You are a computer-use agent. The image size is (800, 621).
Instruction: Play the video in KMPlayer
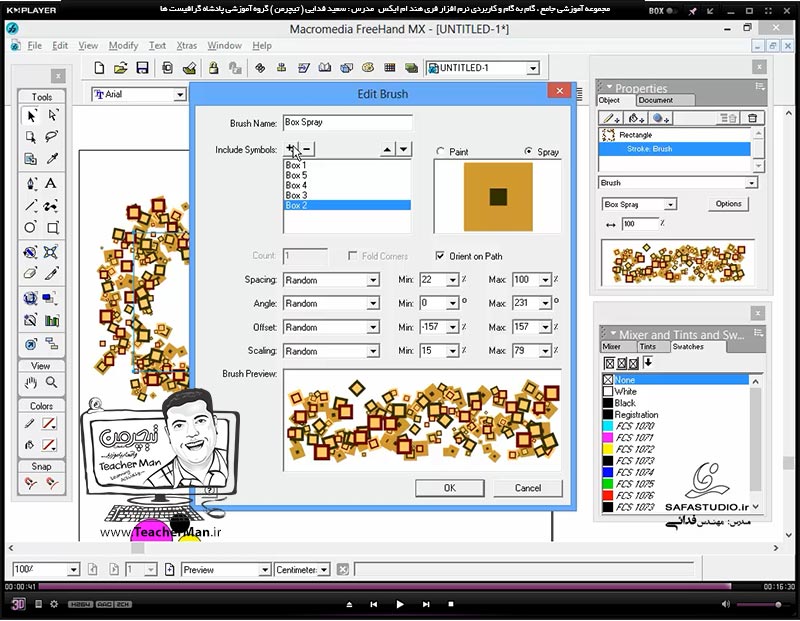(x=399, y=604)
